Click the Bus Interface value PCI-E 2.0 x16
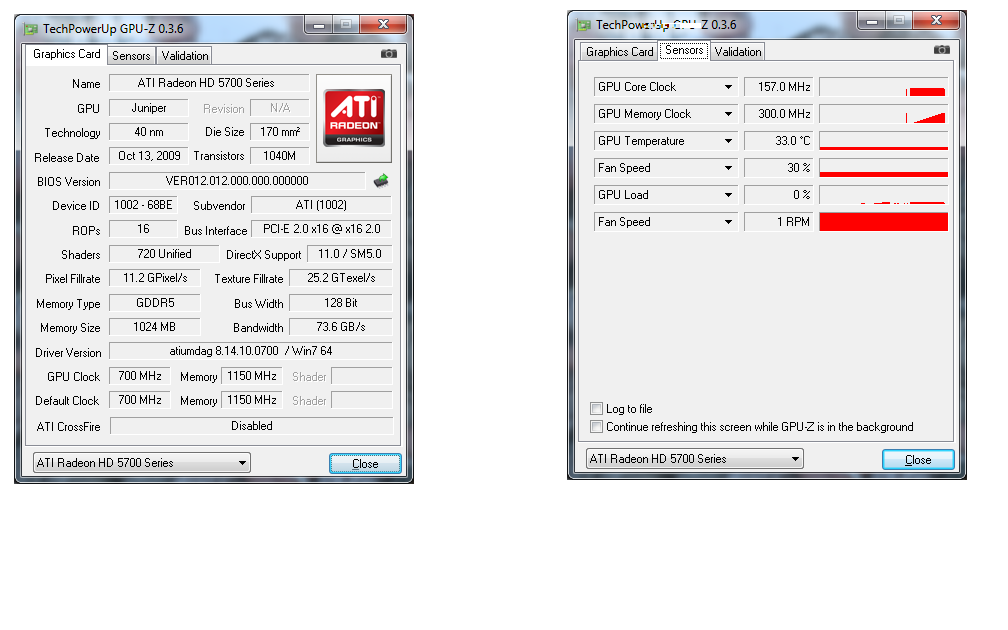 321,229
